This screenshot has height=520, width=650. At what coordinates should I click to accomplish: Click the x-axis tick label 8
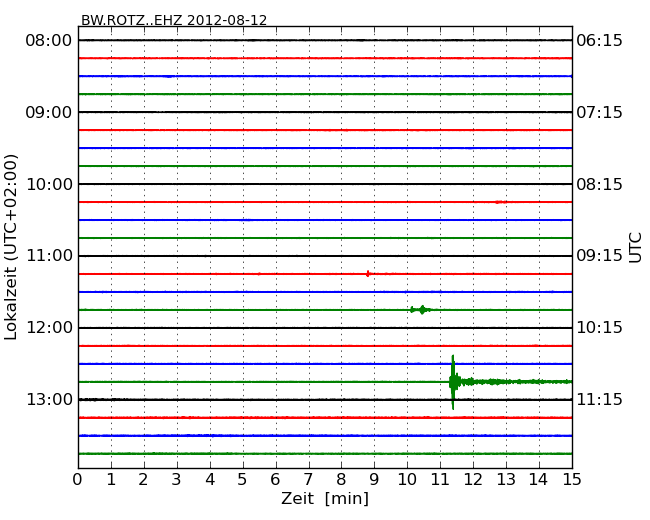[x=341, y=479]
